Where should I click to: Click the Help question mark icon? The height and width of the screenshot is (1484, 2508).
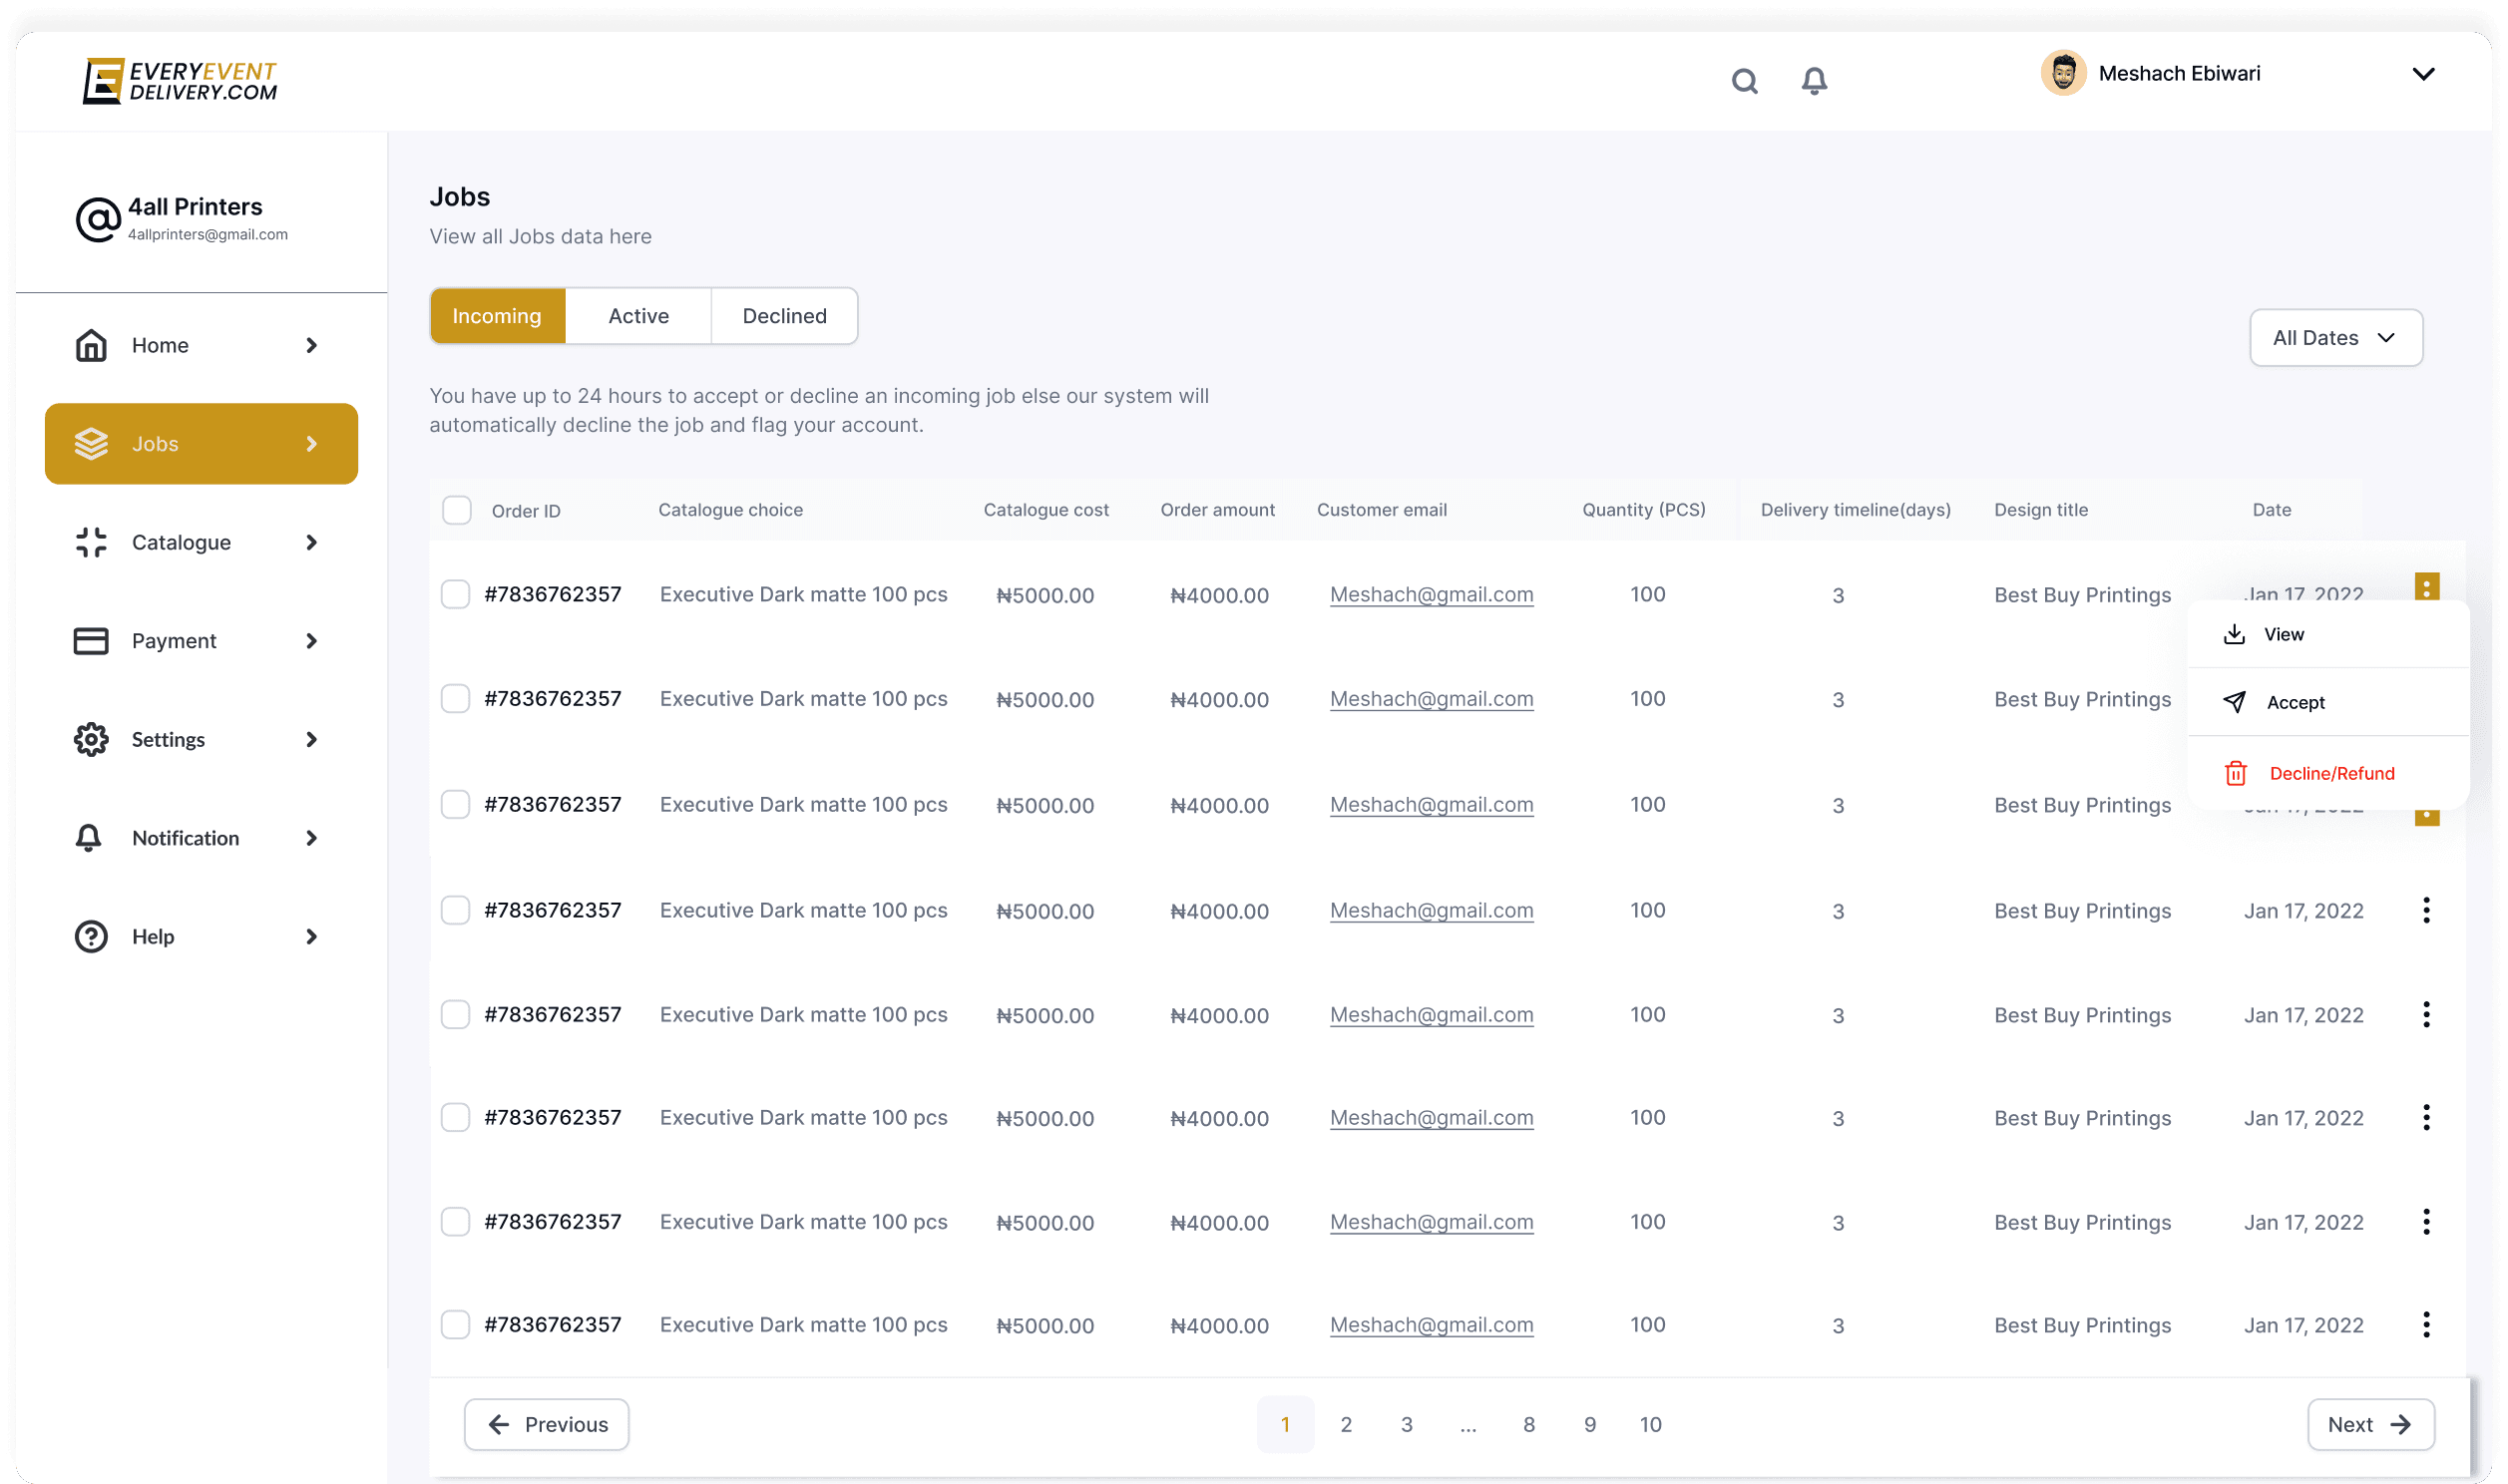pyautogui.click(x=91, y=937)
